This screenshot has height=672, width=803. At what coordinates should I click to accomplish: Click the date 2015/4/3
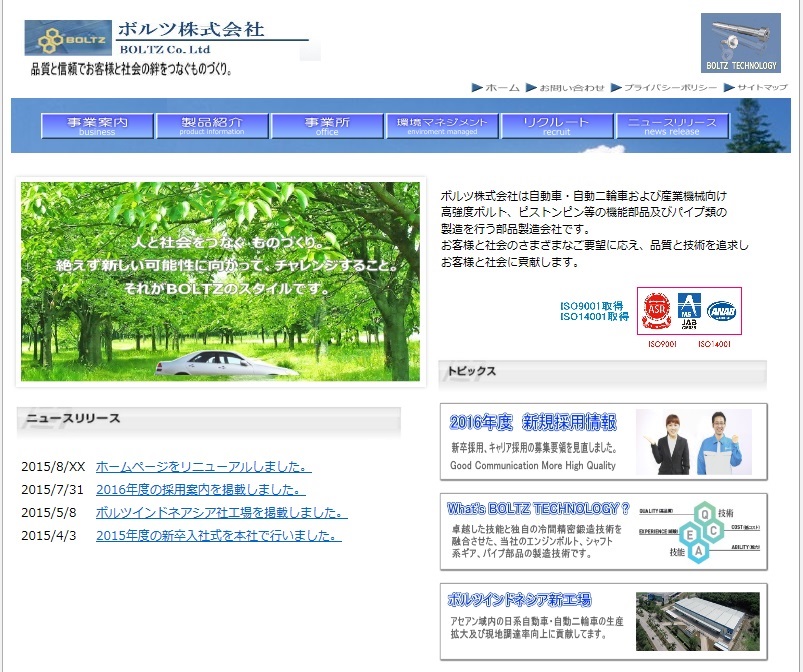[49, 536]
